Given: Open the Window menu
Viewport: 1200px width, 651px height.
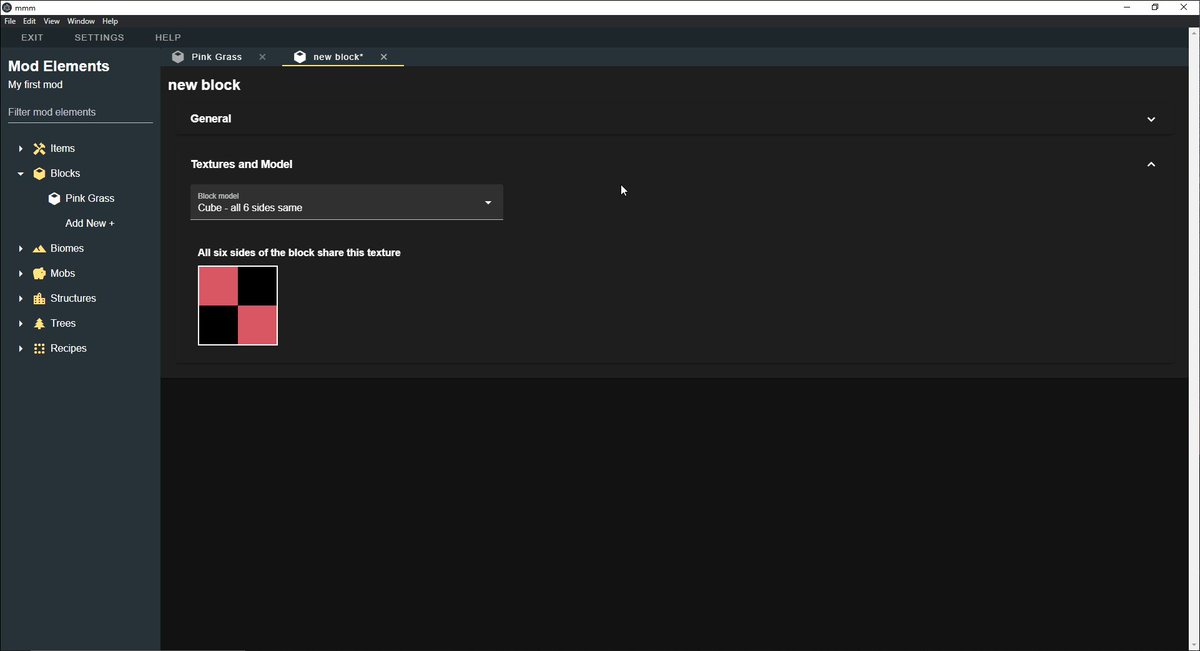Looking at the screenshot, I should pyautogui.click(x=81, y=21).
